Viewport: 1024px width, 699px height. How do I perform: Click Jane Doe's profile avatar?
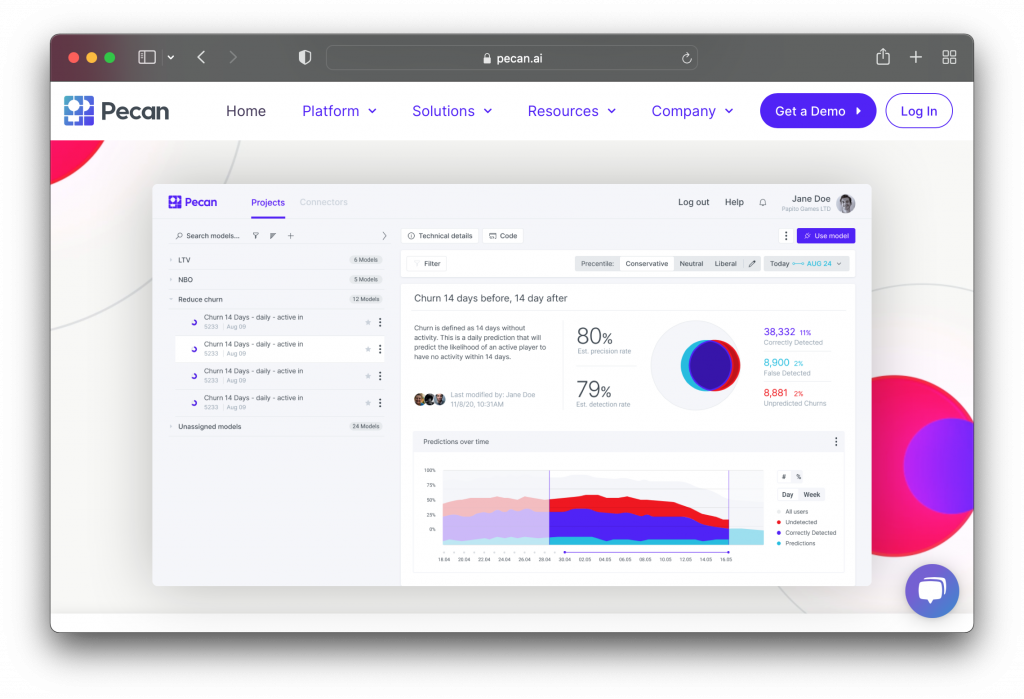coord(846,203)
